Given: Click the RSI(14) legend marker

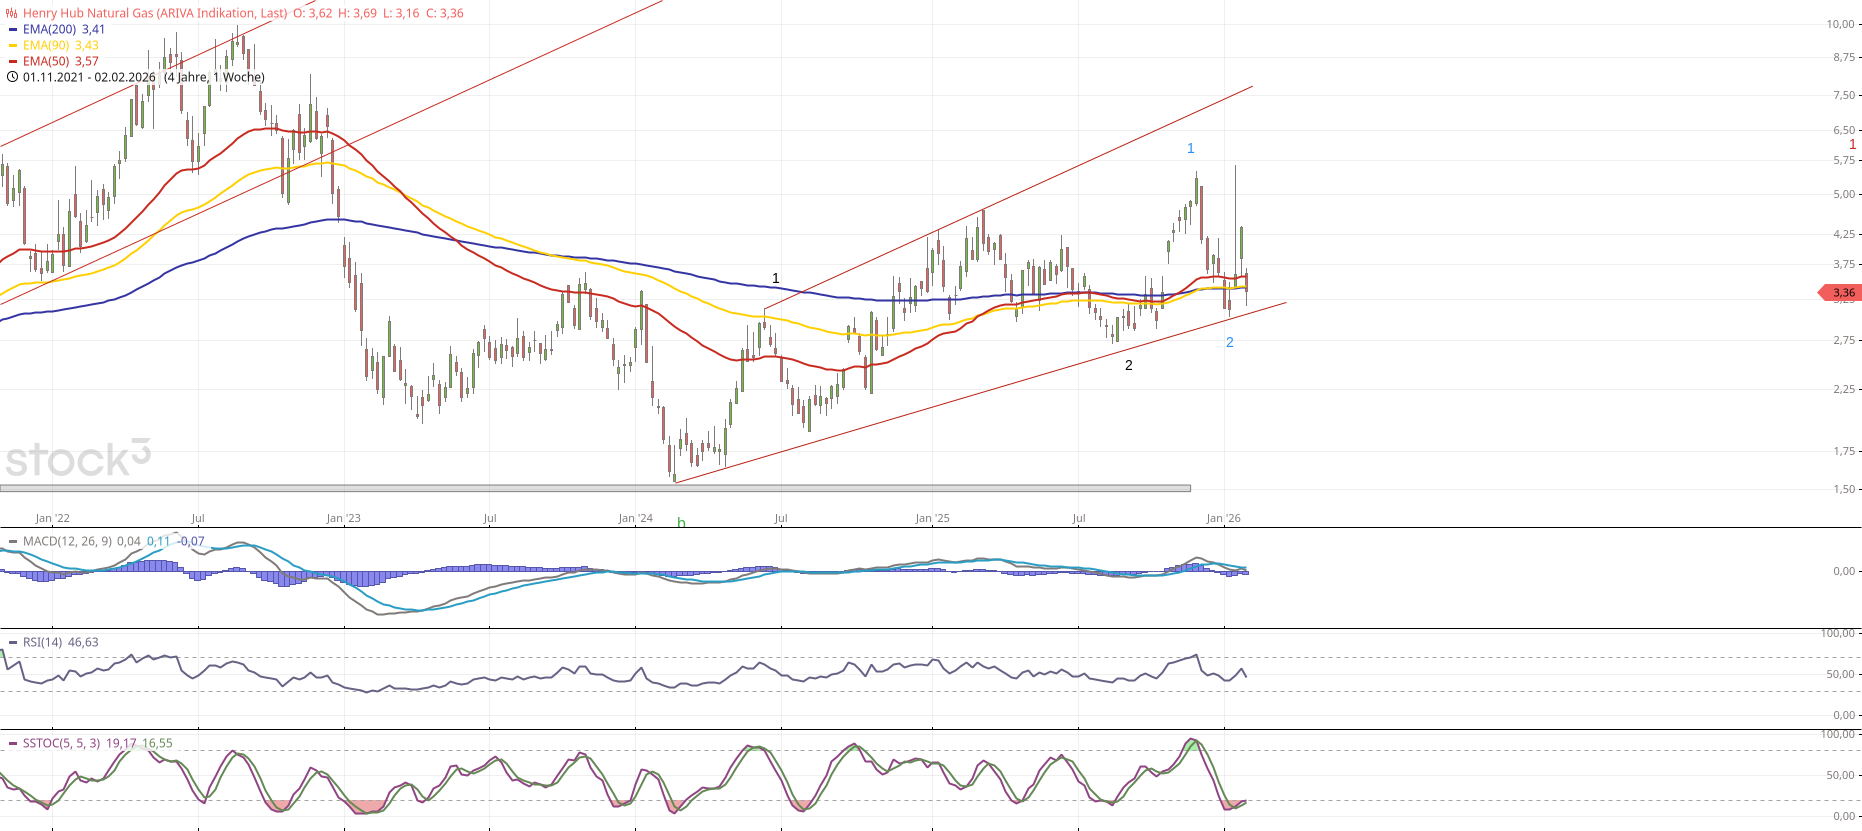Looking at the screenshot, I should (x=13, y=643).
